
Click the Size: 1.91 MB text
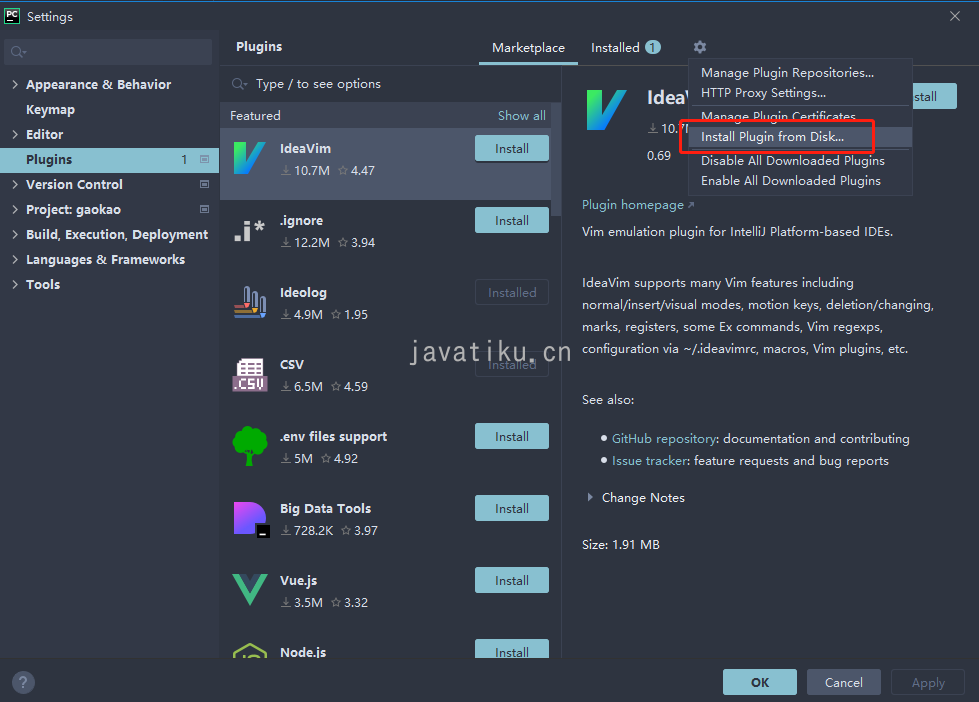621,545
